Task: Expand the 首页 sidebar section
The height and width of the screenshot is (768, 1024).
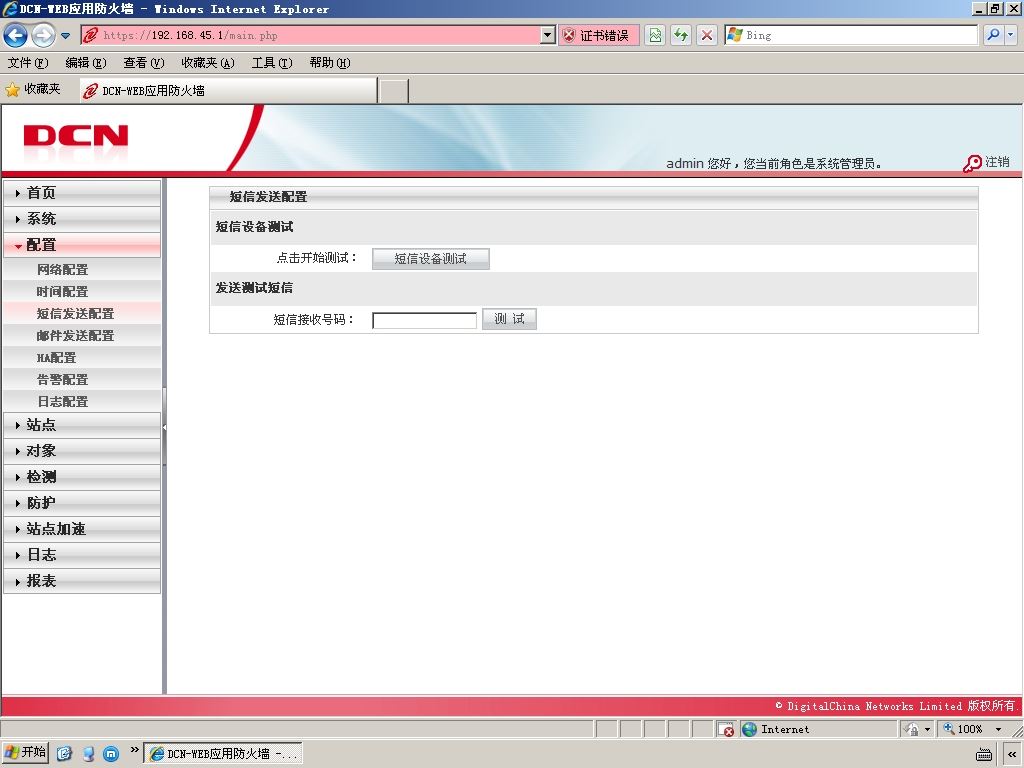Action: [82, 193]
